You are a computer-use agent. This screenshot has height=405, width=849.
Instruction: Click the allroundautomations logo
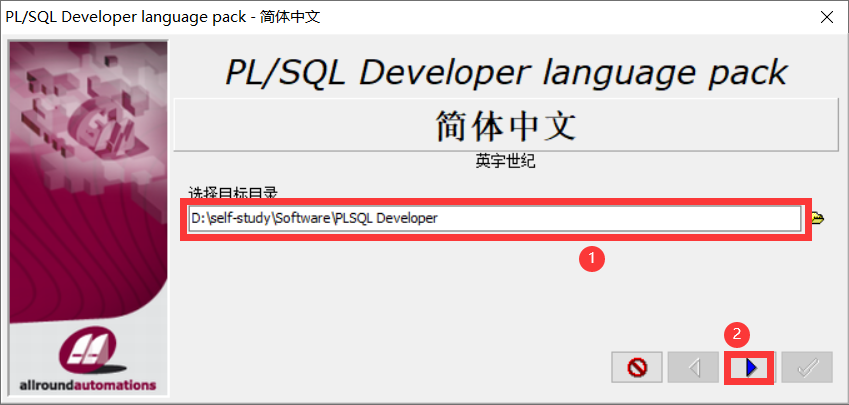88,359
